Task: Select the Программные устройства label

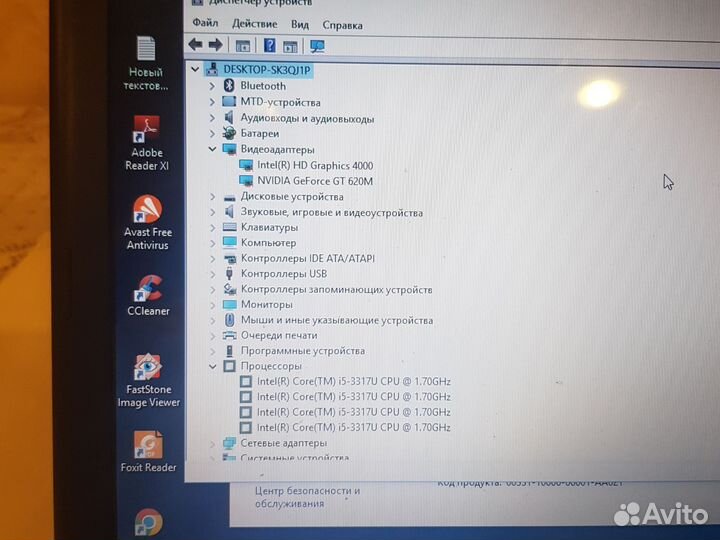Action: (303, 351)
